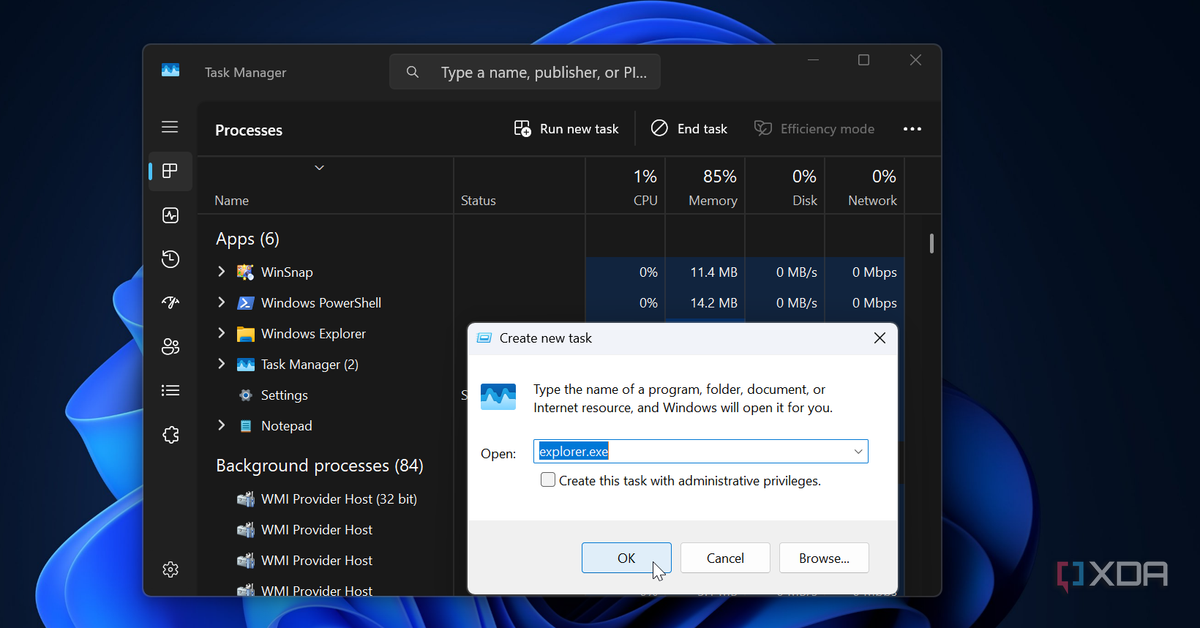This screenshot has height=628, width=1200.
Task: Open Startup apps sidebar icon
Action: (170, 303)
